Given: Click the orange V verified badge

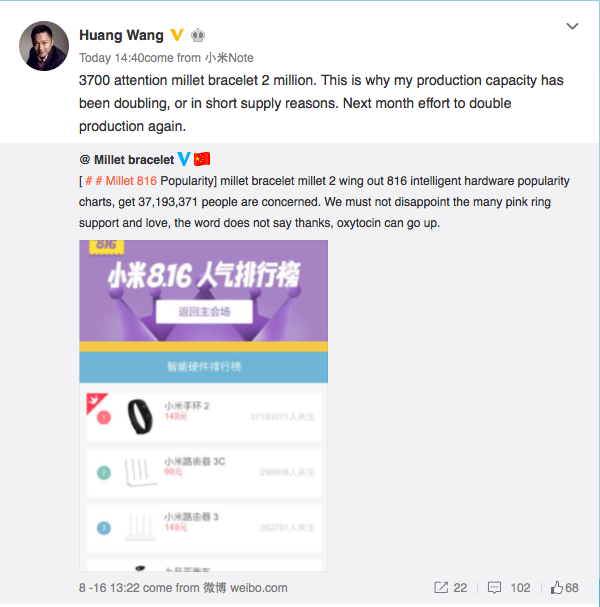Looking at the screenshot, I should pos(177,35).
